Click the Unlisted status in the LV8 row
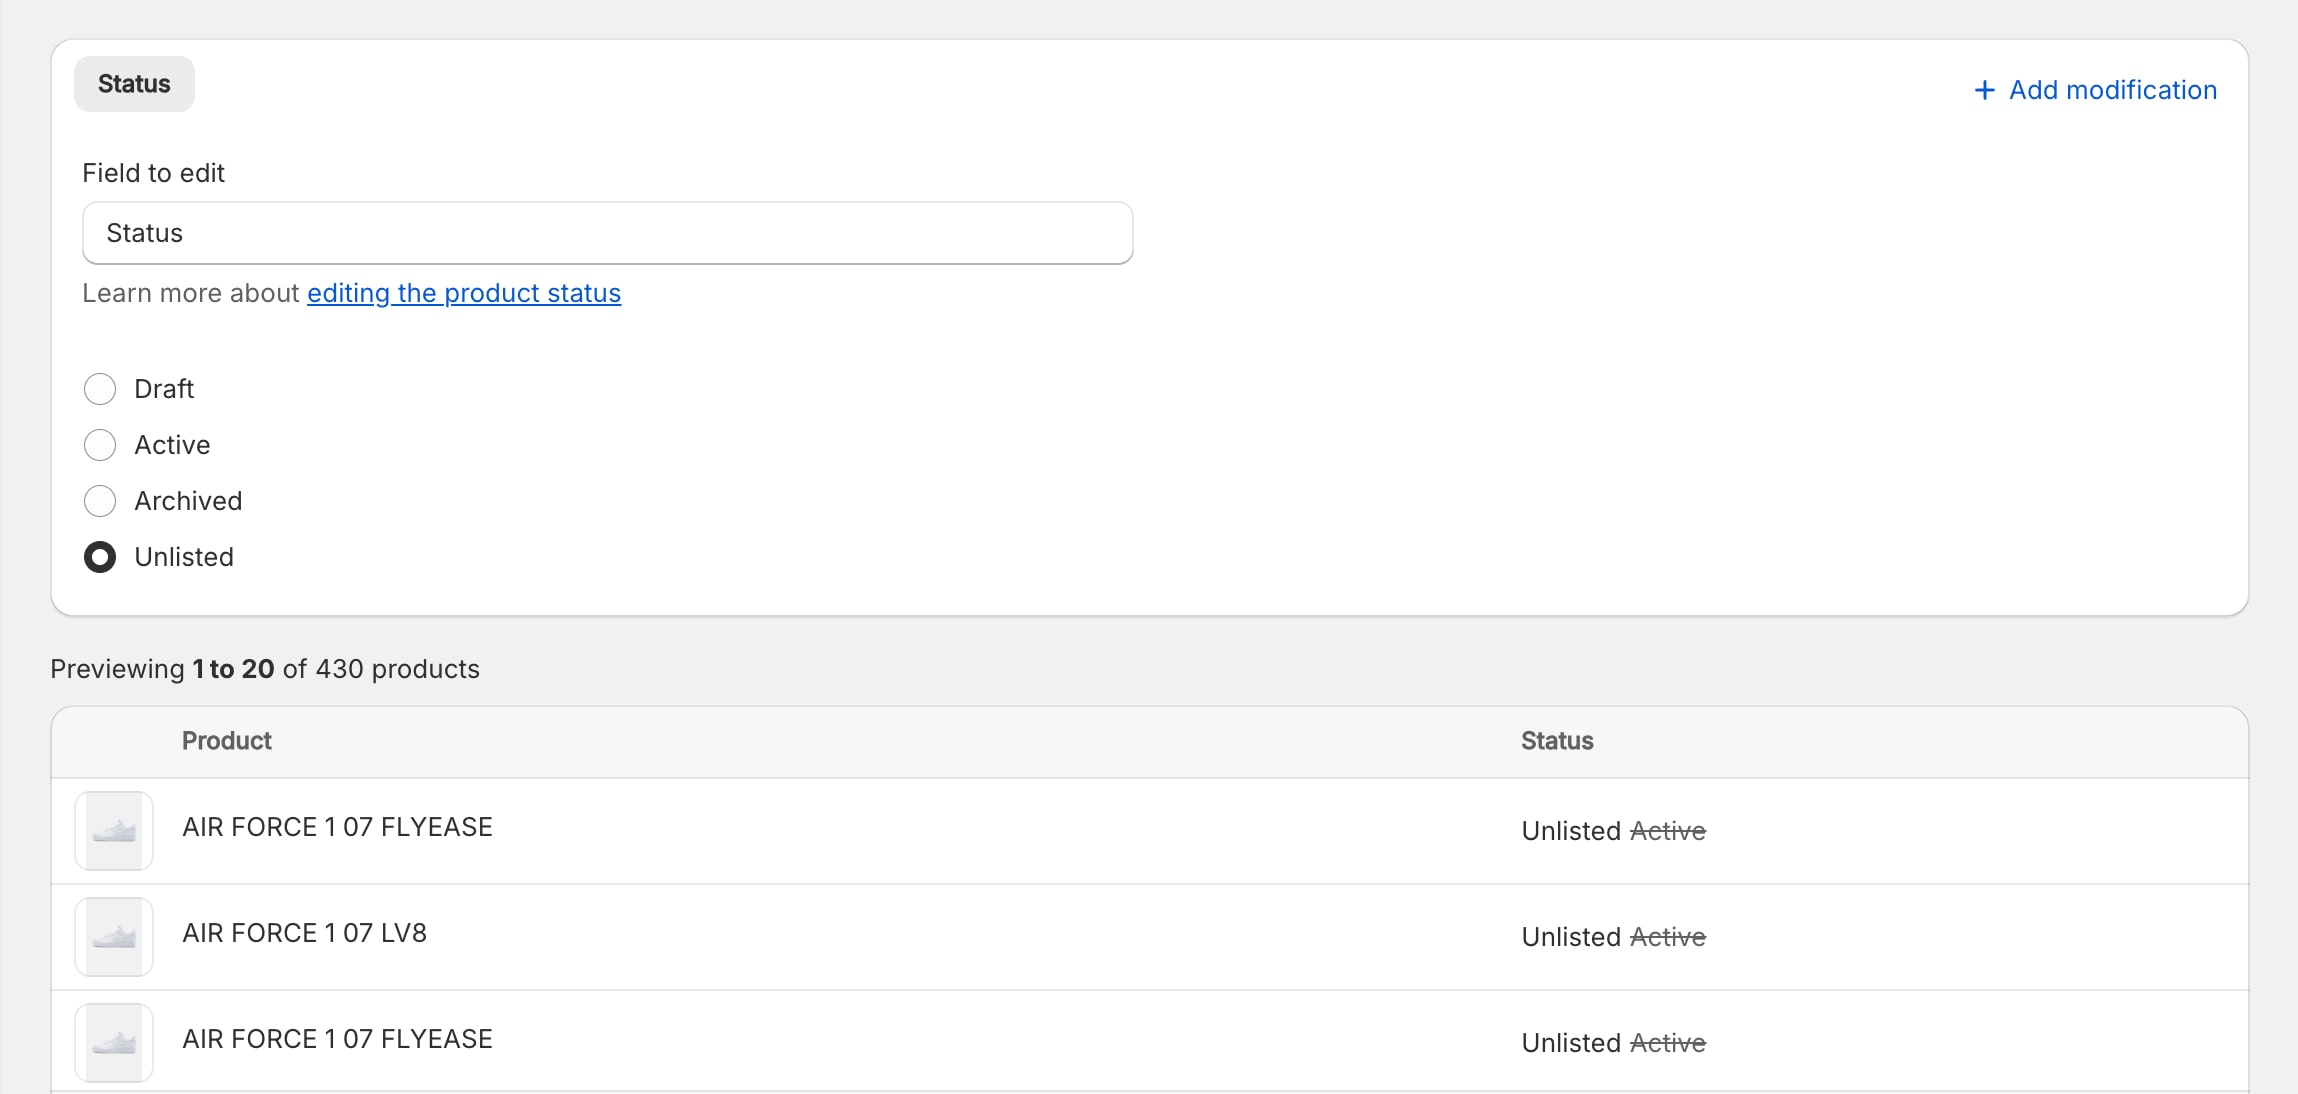The height and width of the screenshot is (1094, 2298). click(1570, 937)
